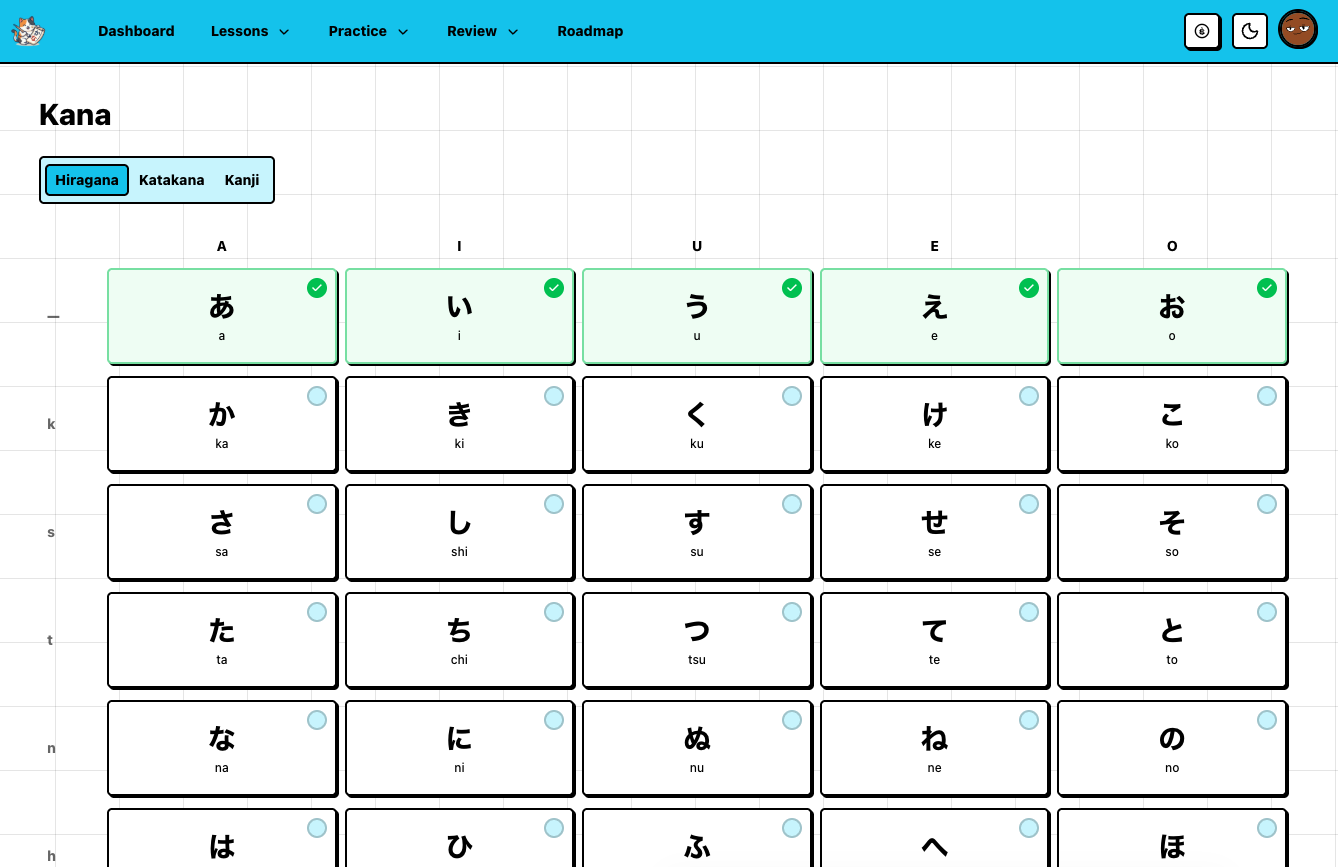Toggle the status circle on く card
The image size is (1338, 867).
pos(792,396)
